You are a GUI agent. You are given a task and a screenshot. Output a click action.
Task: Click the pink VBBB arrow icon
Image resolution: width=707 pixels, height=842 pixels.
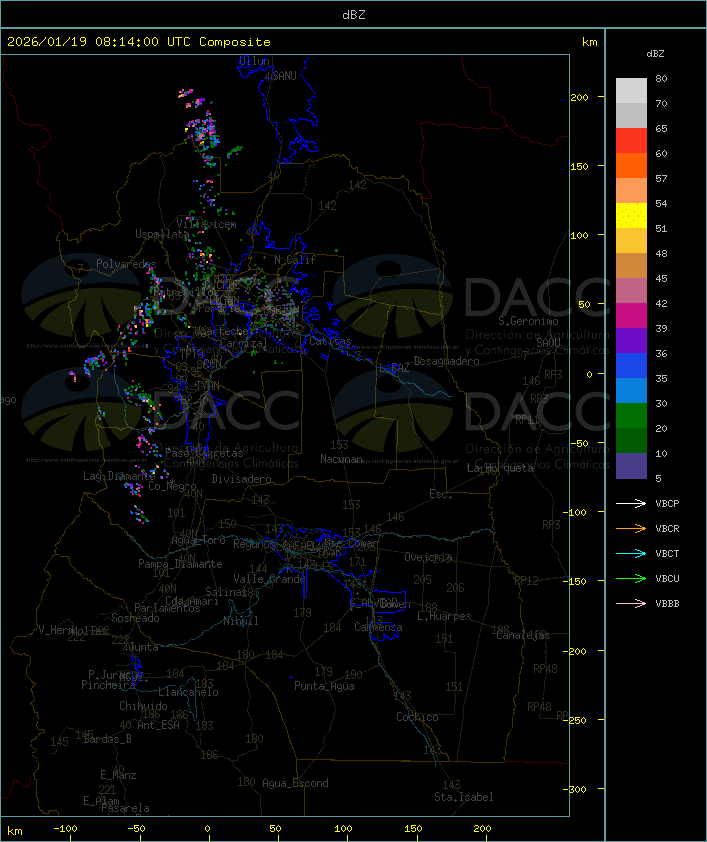[631, 604]
